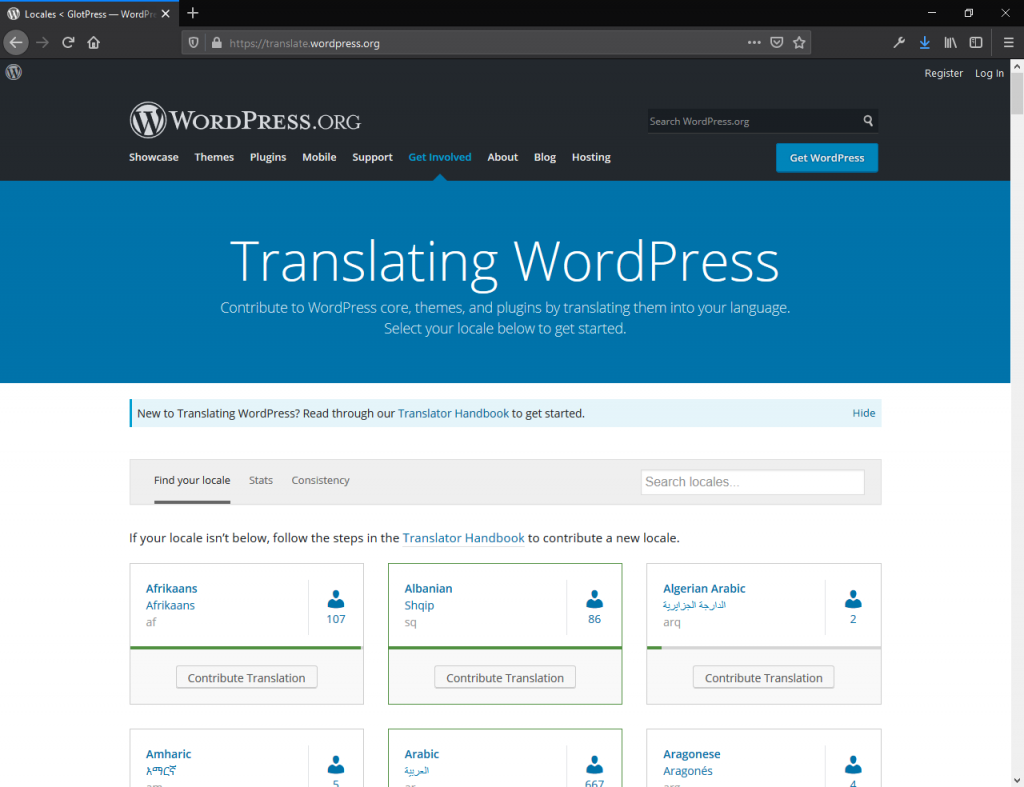Viewport: 1024px width, 787px height.
Task: Click the Register link
Action: point(943,73)
